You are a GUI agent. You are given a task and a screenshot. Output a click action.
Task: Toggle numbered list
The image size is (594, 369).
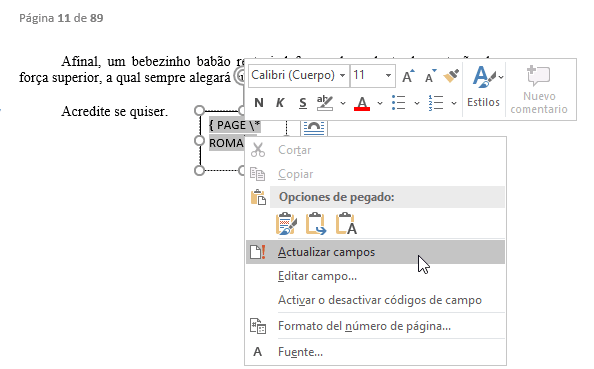point(436,103)
